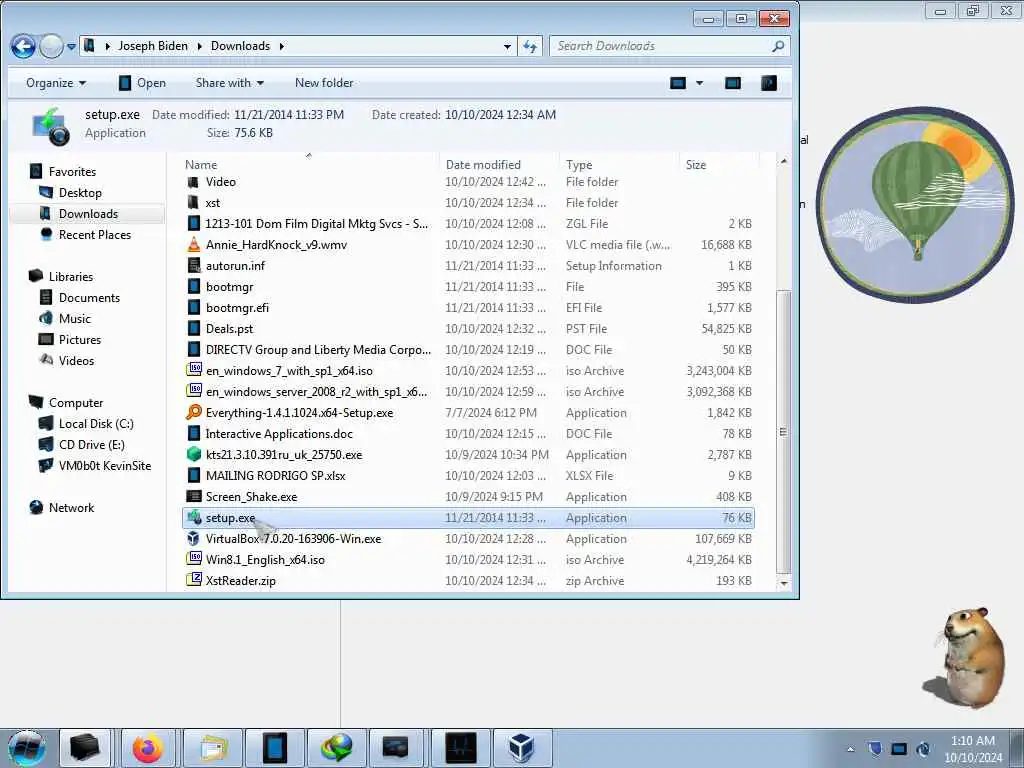Select the en_windows_7_with_sp1_x64.iso icon
This screenshot has width=1024, height=768.
pyautogui.click(x=194, y=370)
